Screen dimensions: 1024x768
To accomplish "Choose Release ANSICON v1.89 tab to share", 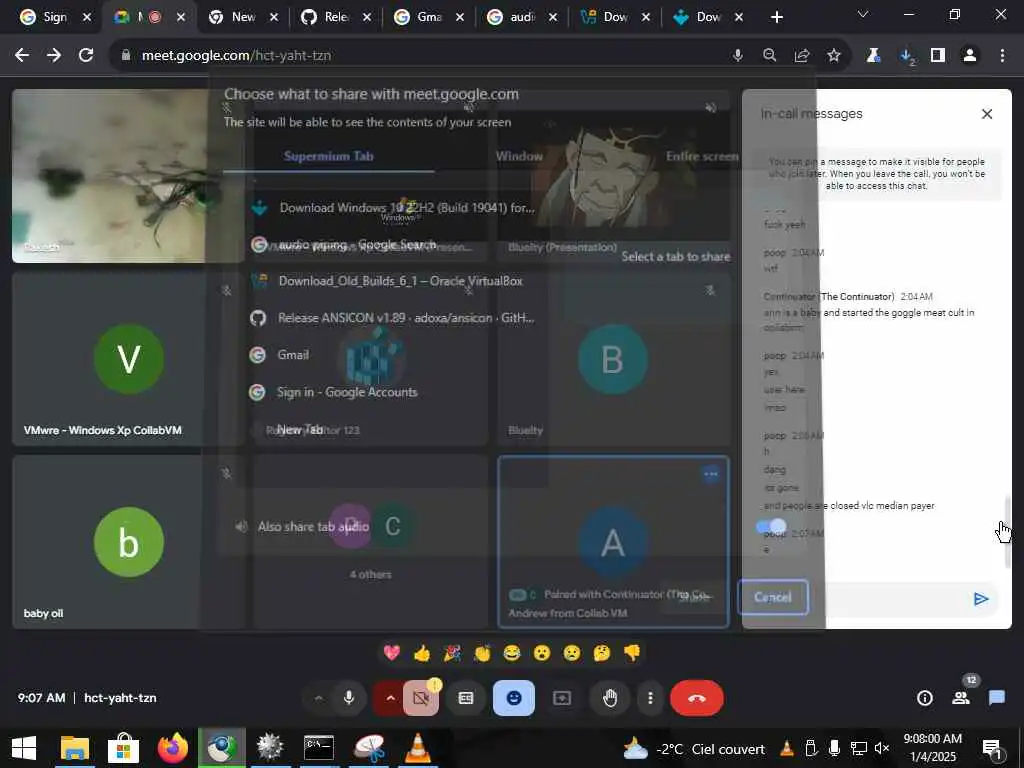I will pyautogui.click(x=392, y=318).
